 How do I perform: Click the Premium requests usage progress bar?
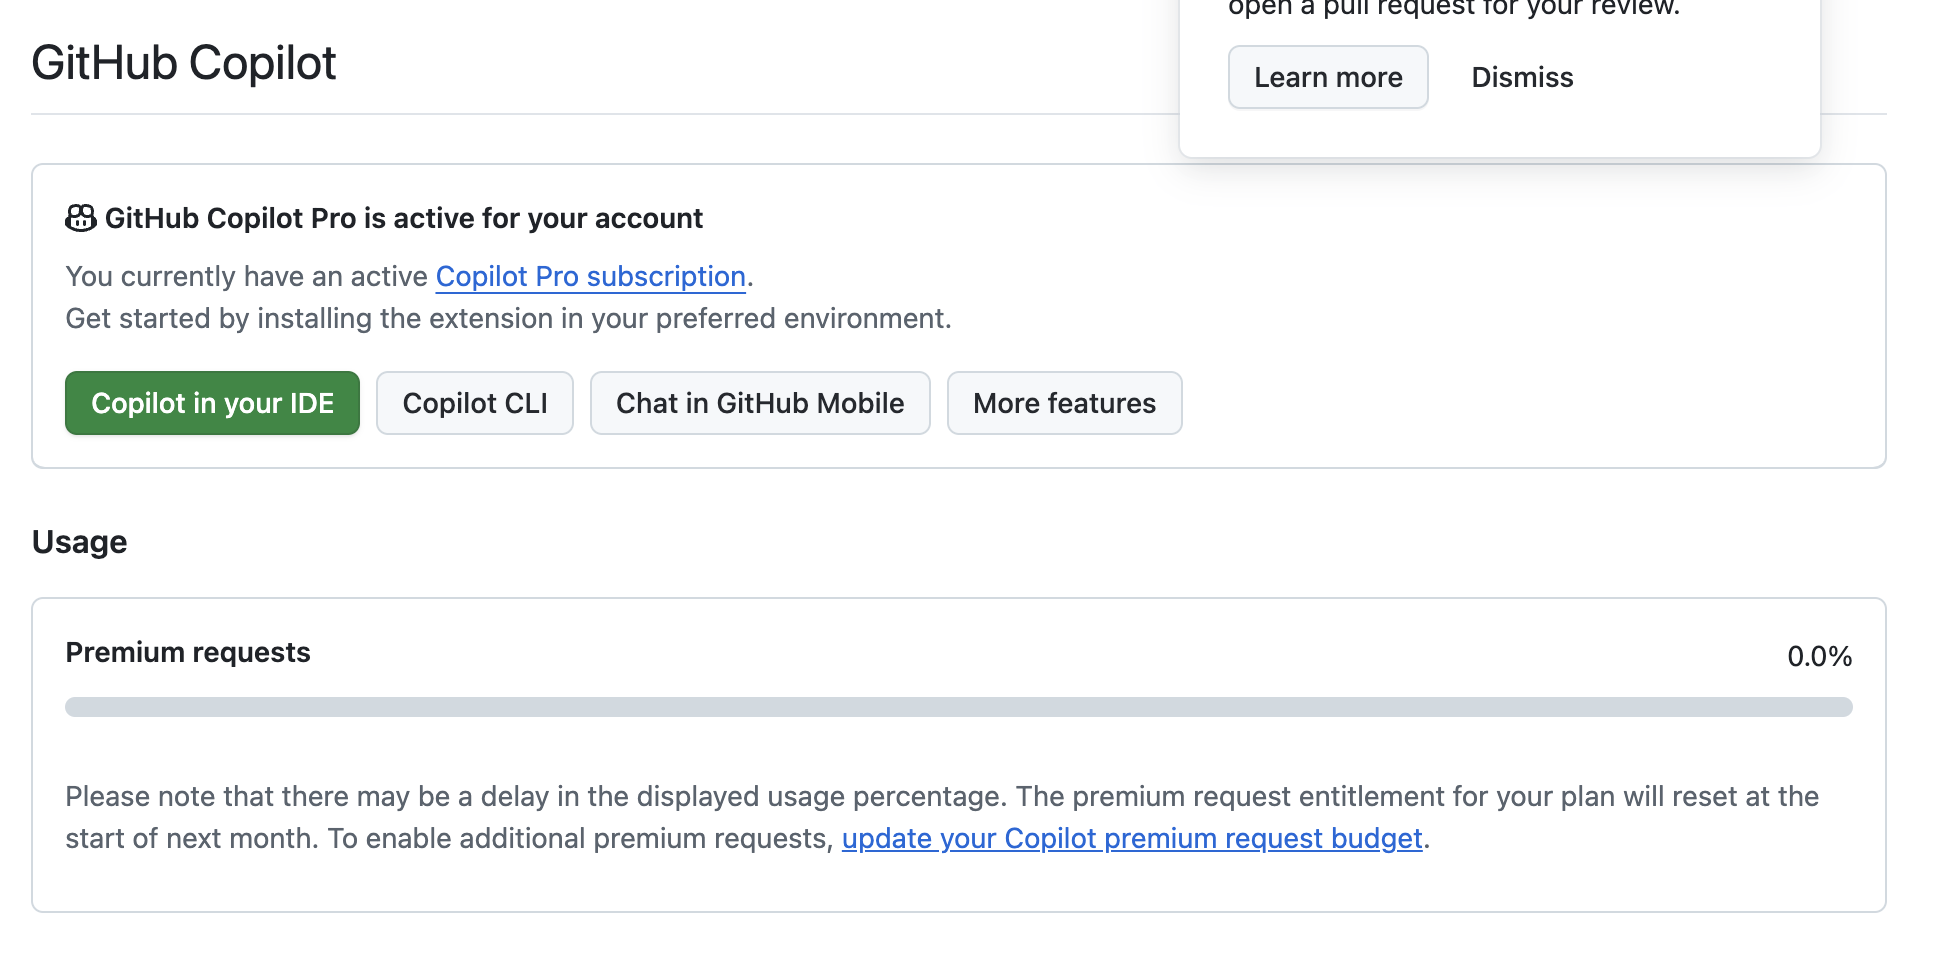coord(958,707)
